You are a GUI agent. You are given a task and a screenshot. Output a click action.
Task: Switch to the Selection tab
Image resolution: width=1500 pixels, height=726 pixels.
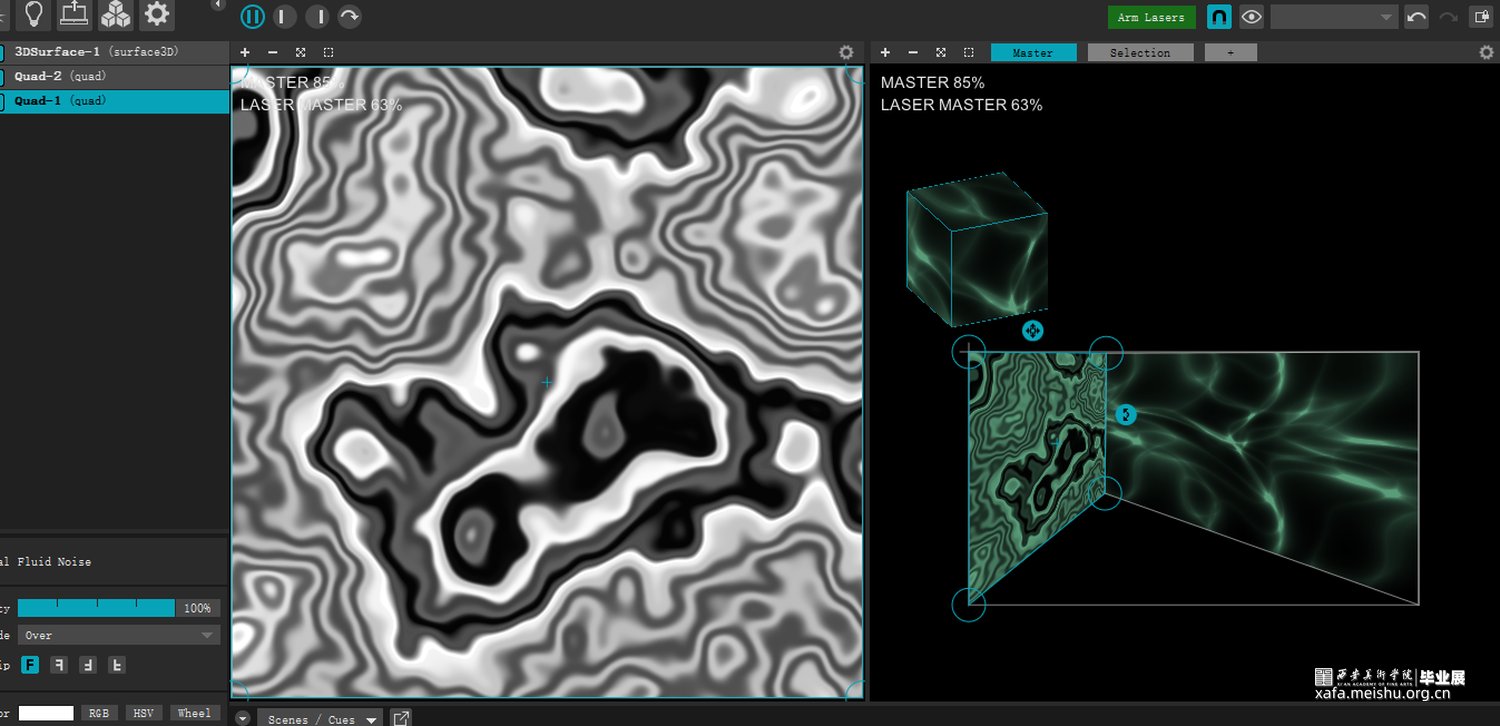(1140, 53)
